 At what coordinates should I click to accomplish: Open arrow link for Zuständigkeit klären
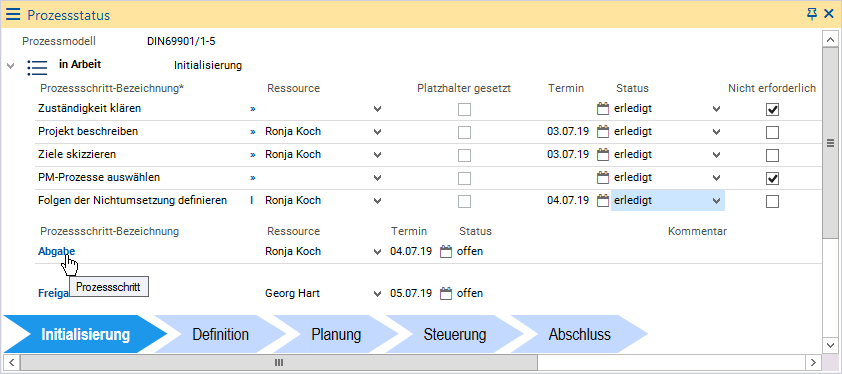[252, 109]
